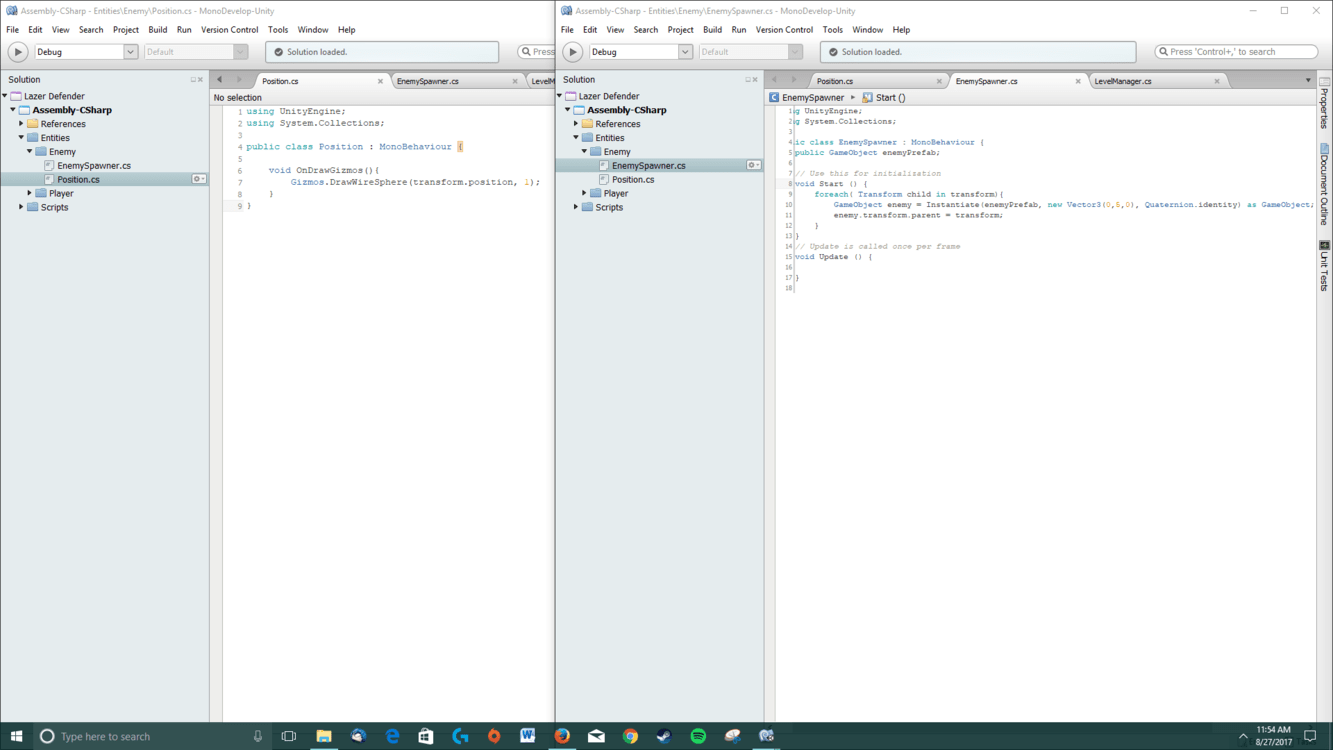Open options gear on highlighted EnemySpawner.cs tree row
Viewport: 1333px width, 750px height.
click(x=753, y=165)
